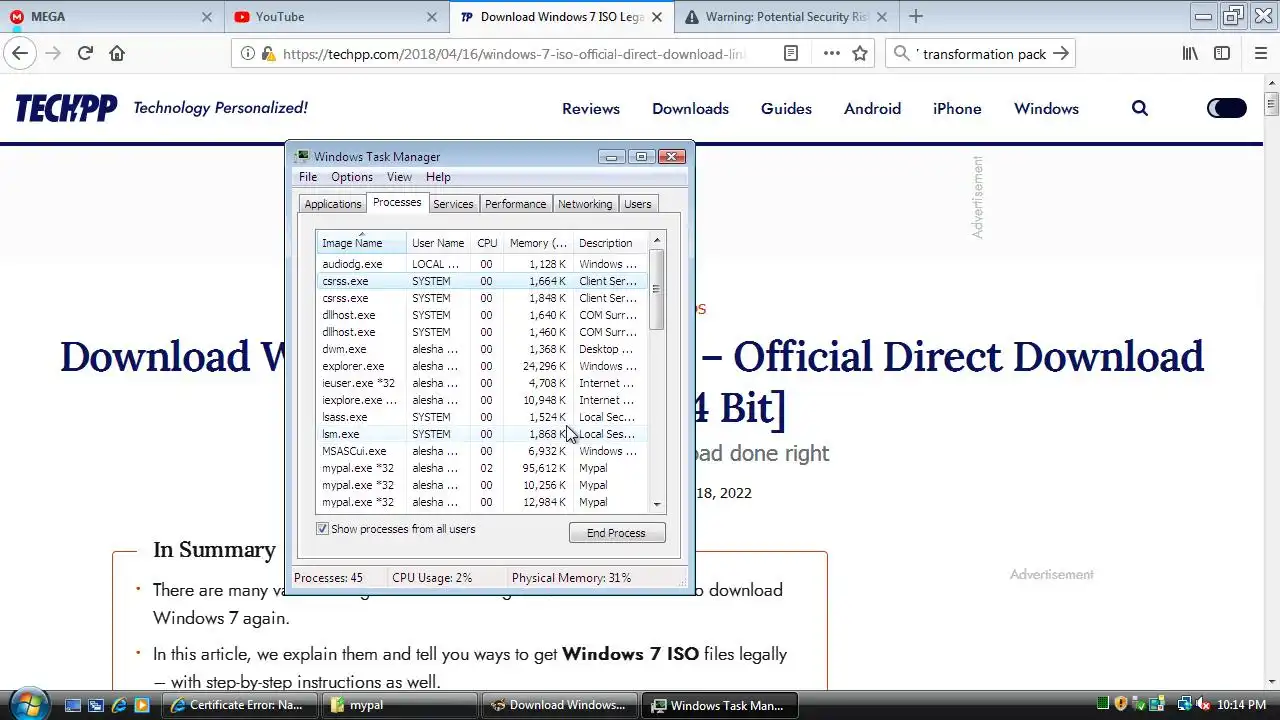This screenshot has height=720, width=1280.
Task: Open a new browser tab
Action: pyautogui.click(x=916, y=16)
